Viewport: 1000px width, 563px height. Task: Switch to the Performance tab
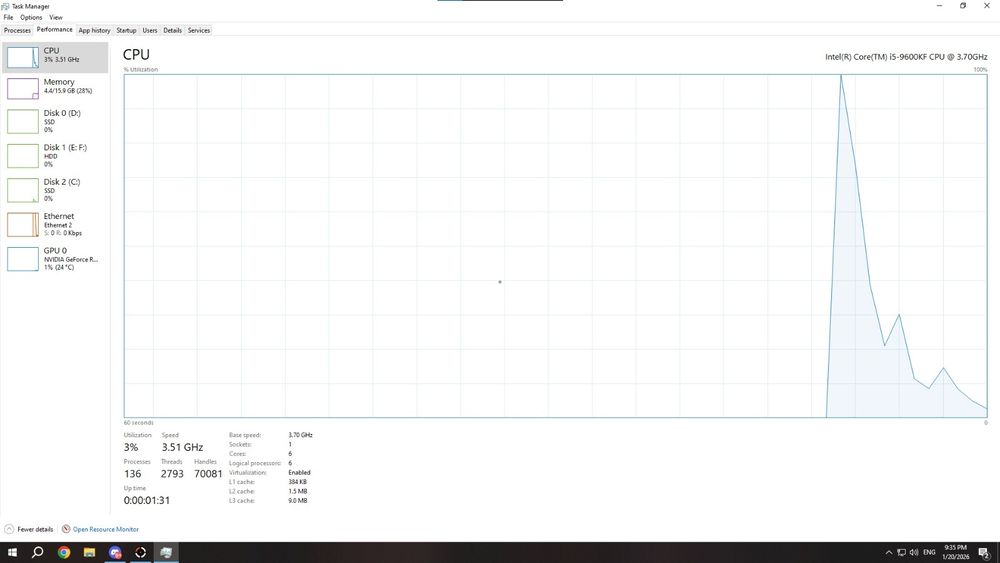(x=54, y=30)
